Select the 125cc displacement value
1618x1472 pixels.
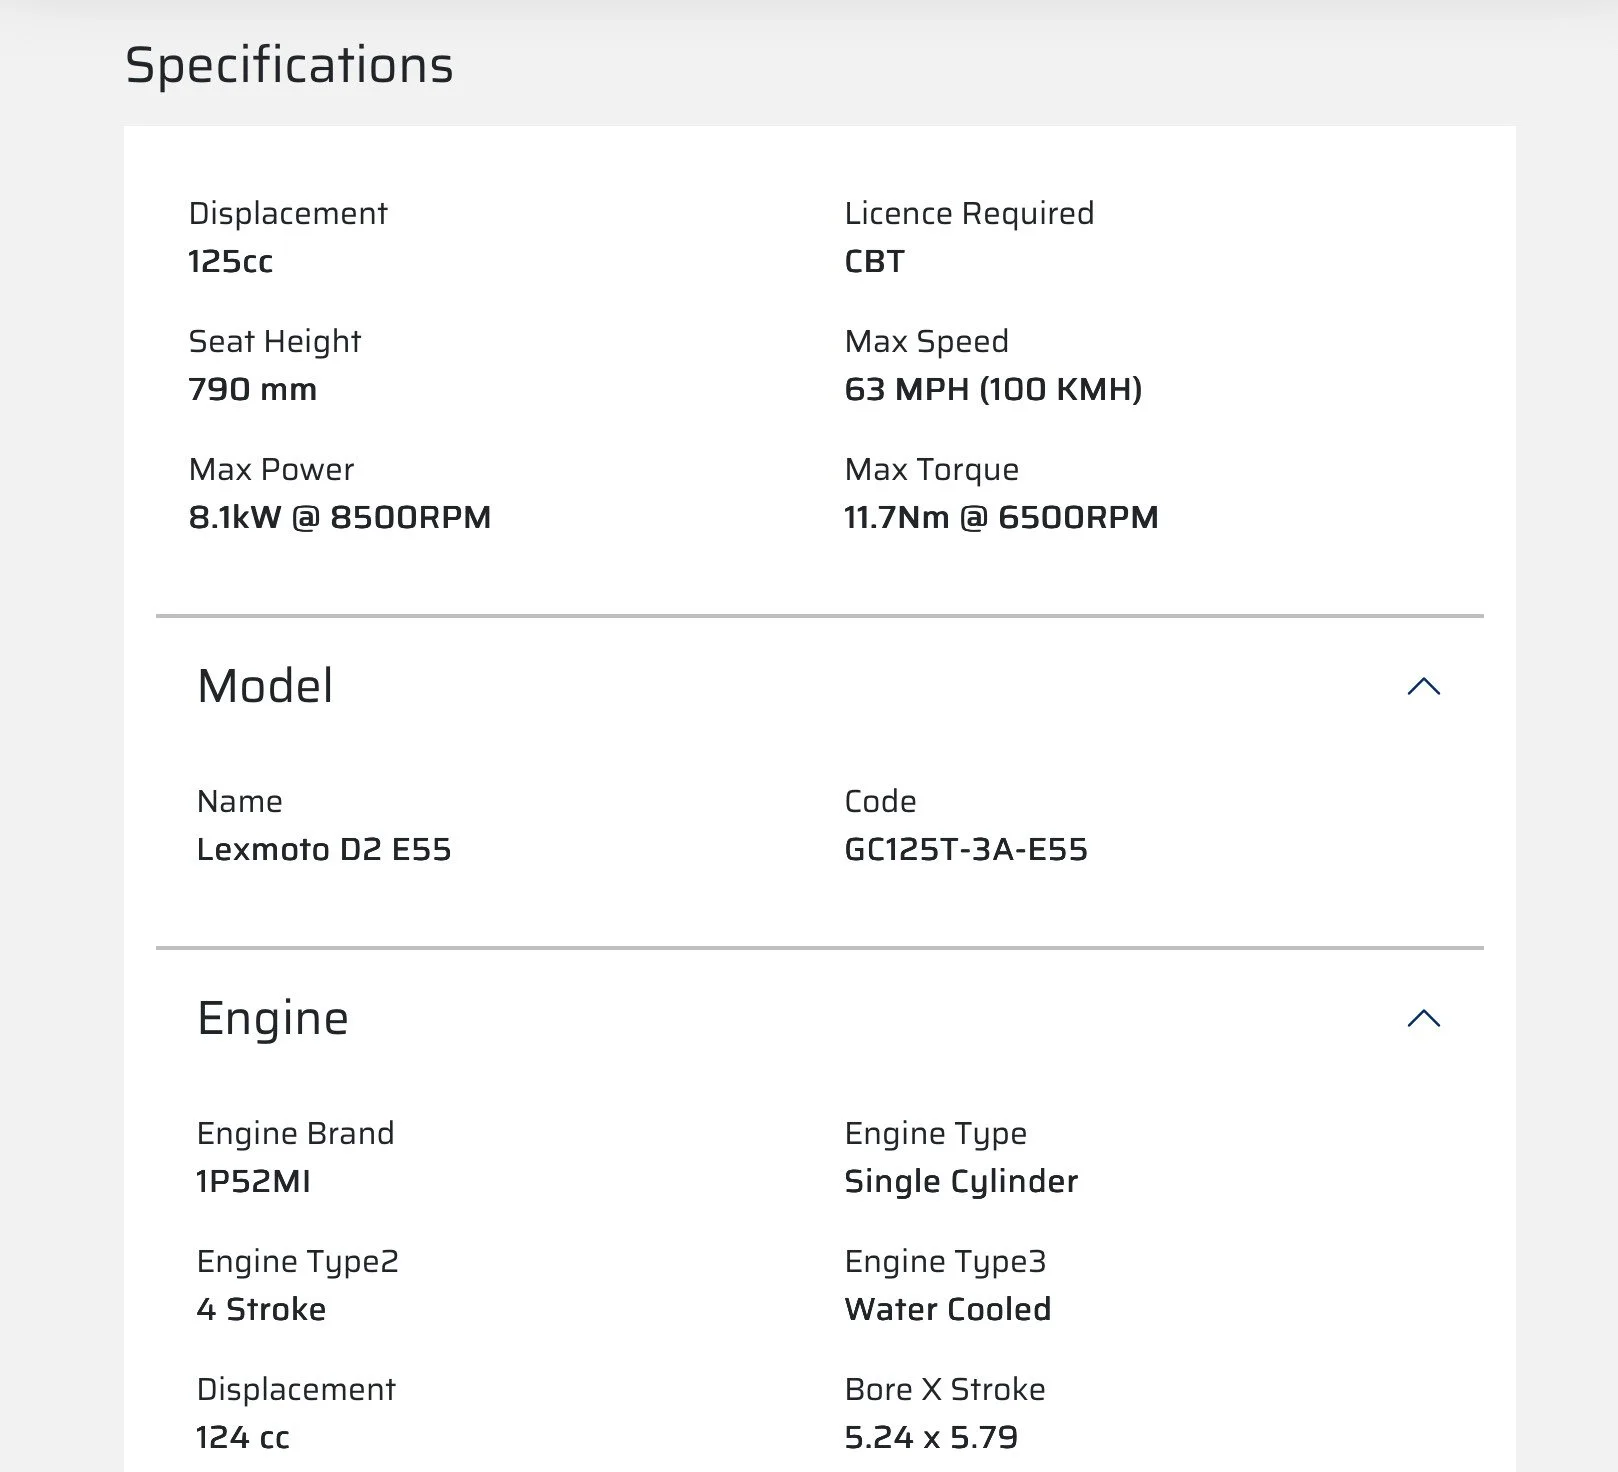pos(230,262)
